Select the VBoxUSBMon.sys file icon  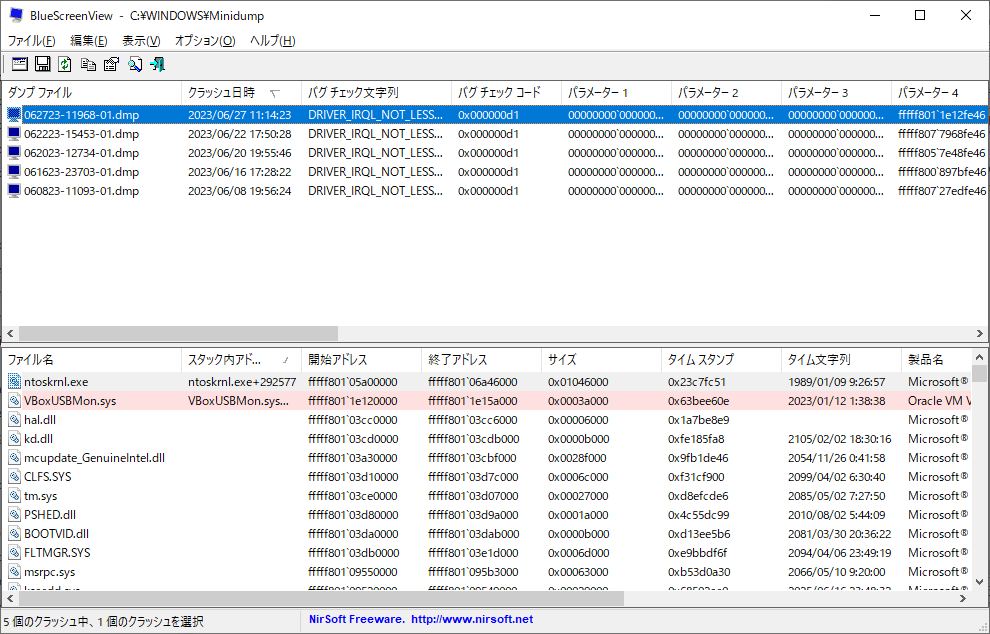14,401
